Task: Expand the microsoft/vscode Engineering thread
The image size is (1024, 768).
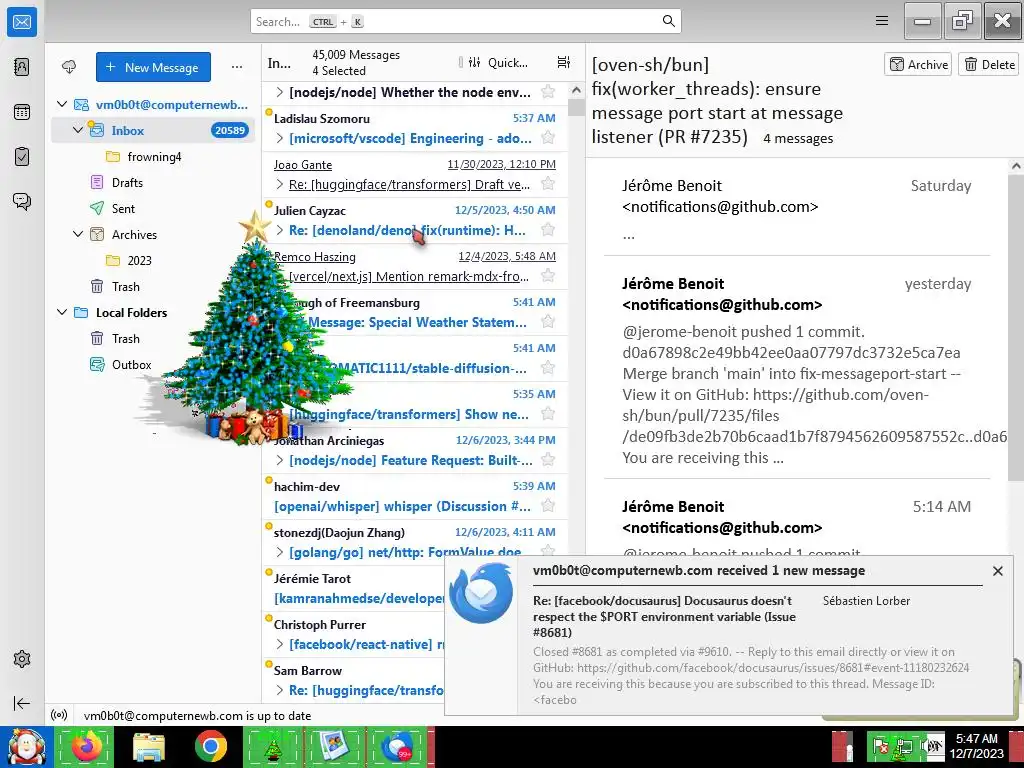Action: point(280,138)
